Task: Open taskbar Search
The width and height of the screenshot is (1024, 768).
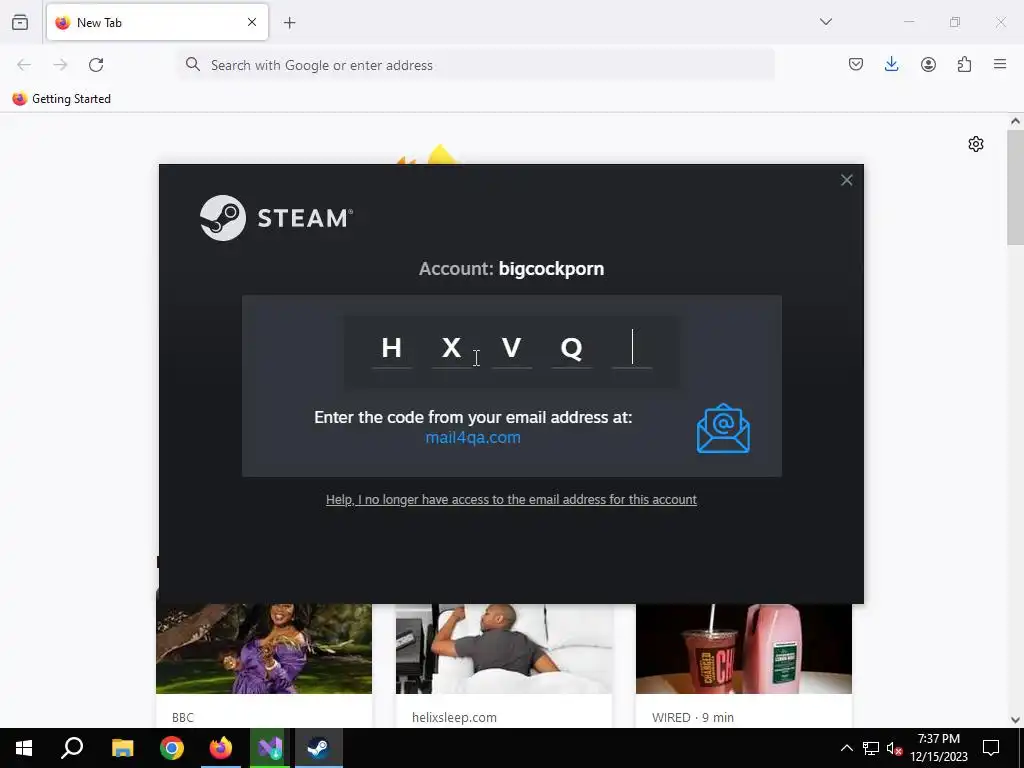Action: pyautogui.click(x=72, y=748)
